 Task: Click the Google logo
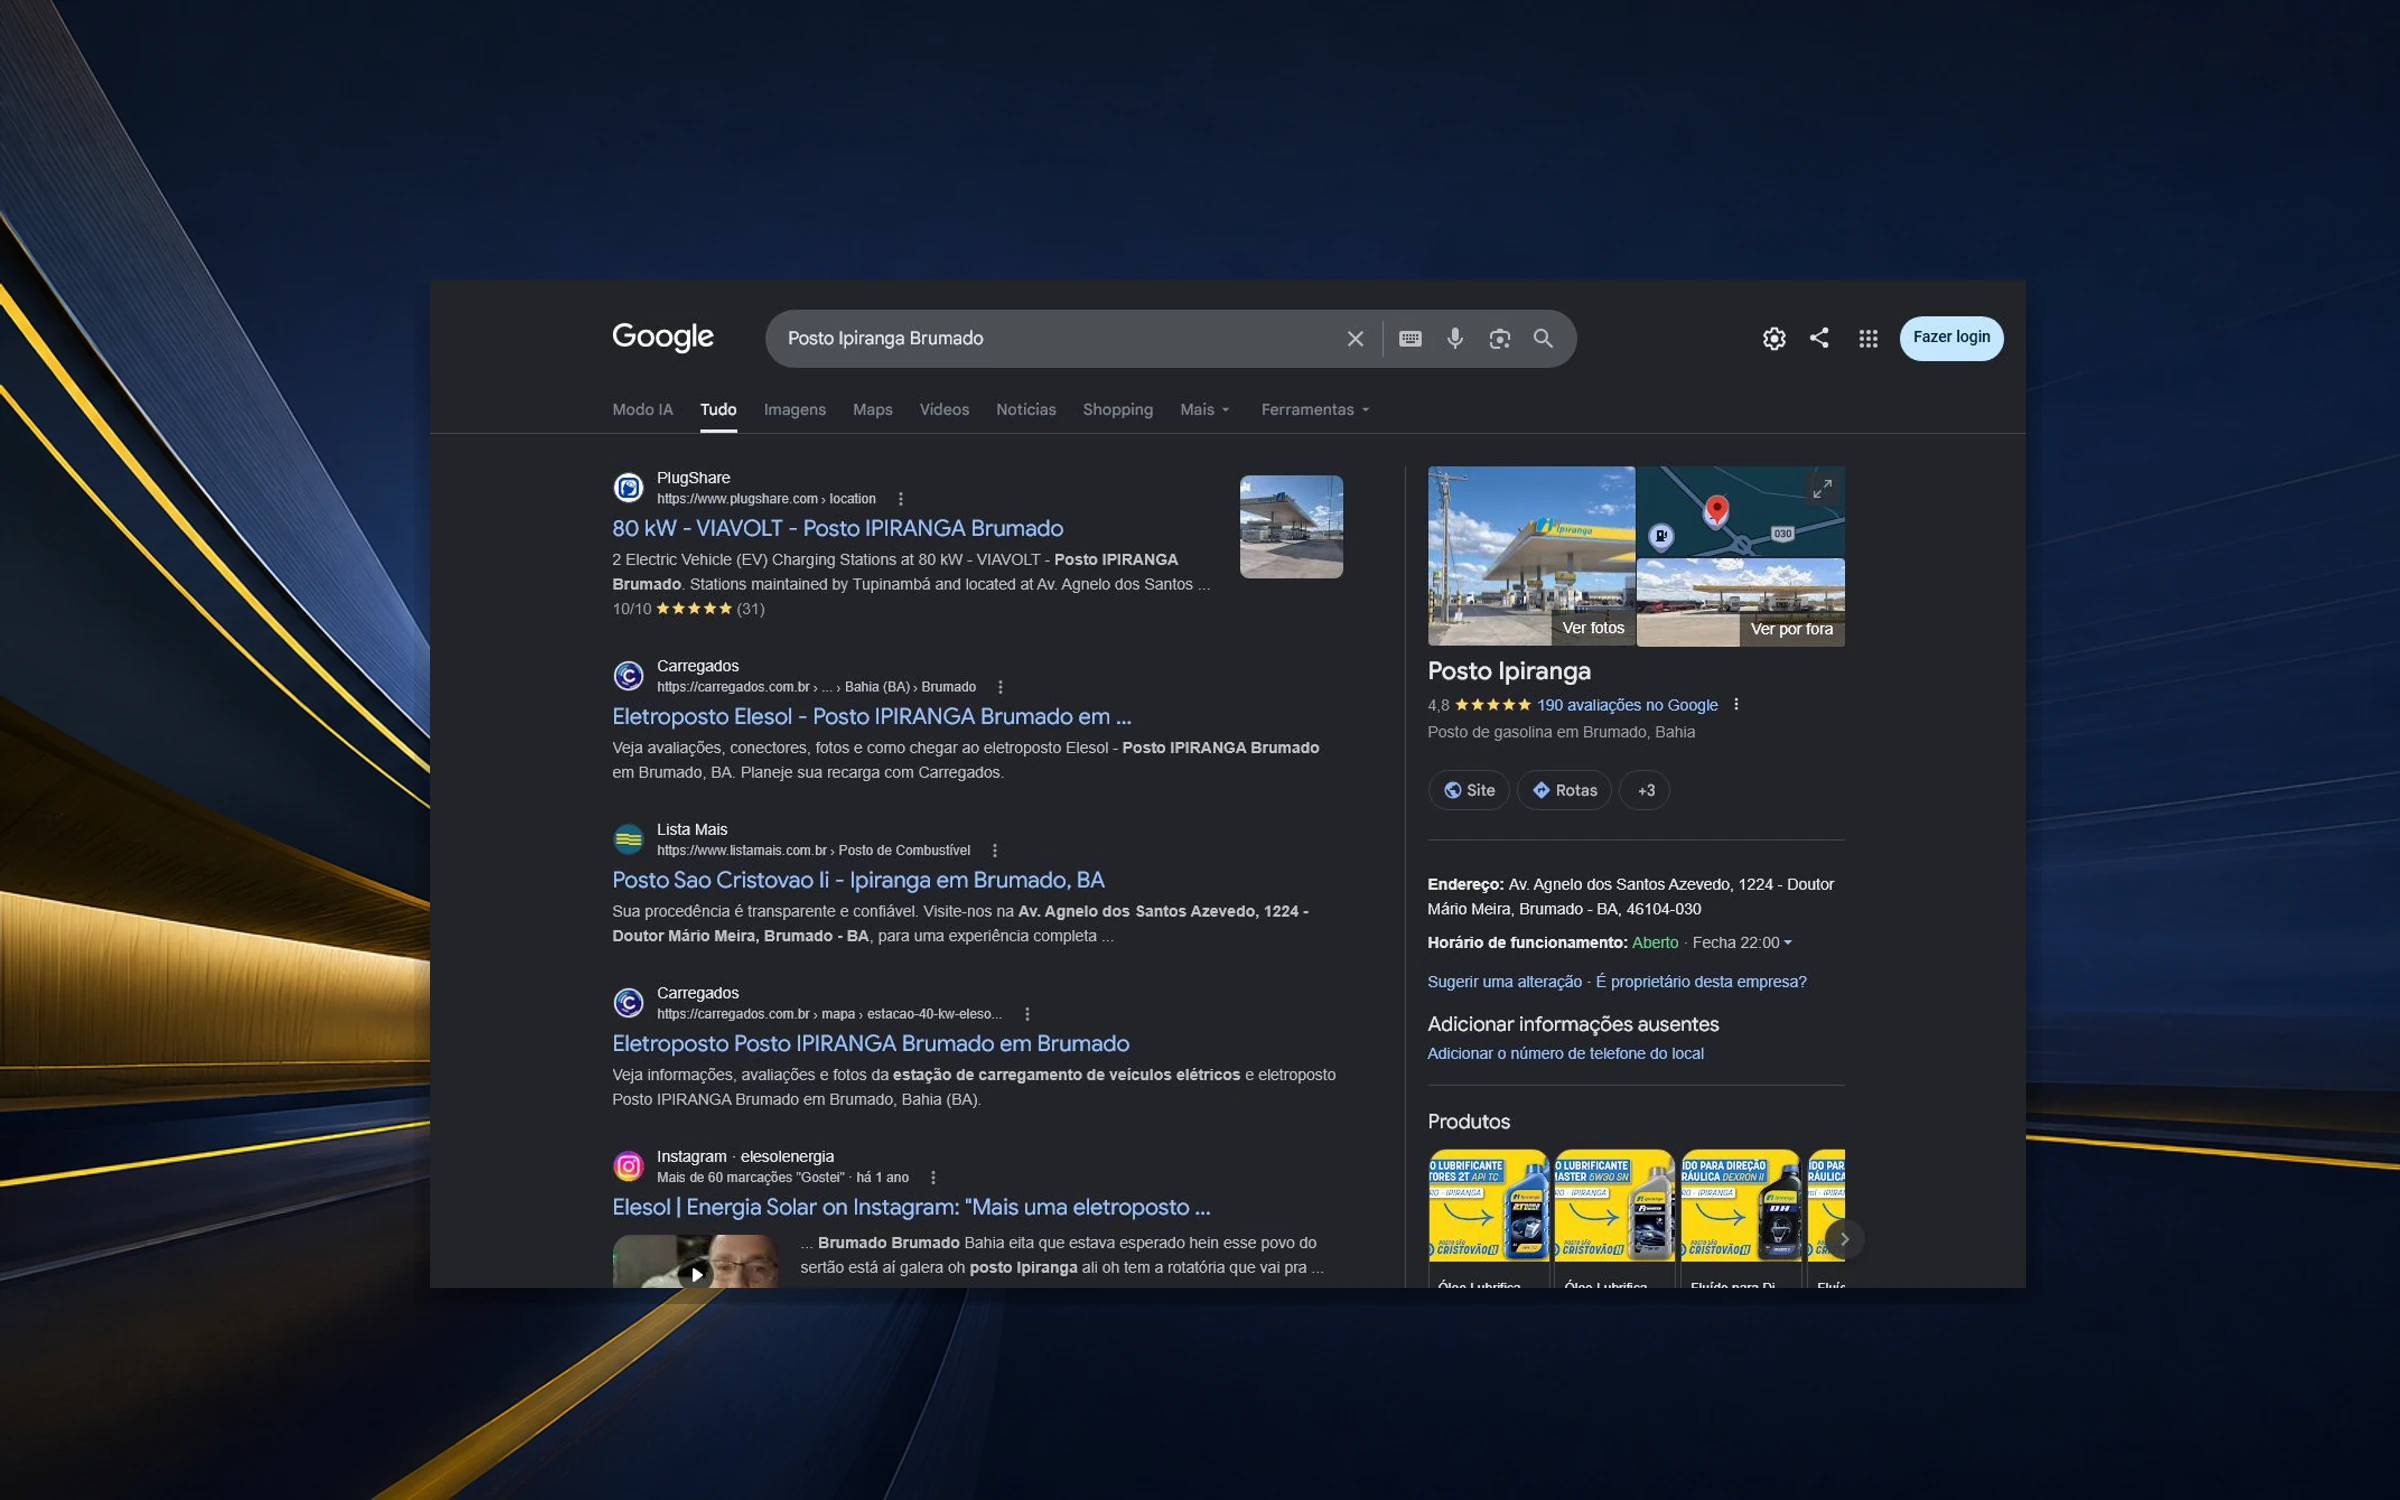click(663, 337)
